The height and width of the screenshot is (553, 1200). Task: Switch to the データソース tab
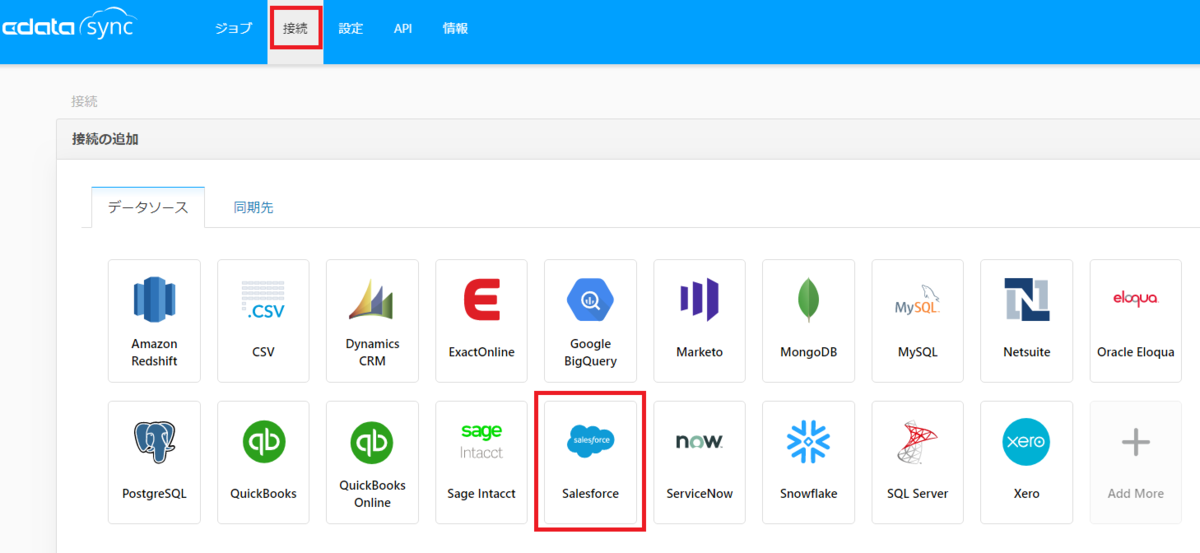148,207
